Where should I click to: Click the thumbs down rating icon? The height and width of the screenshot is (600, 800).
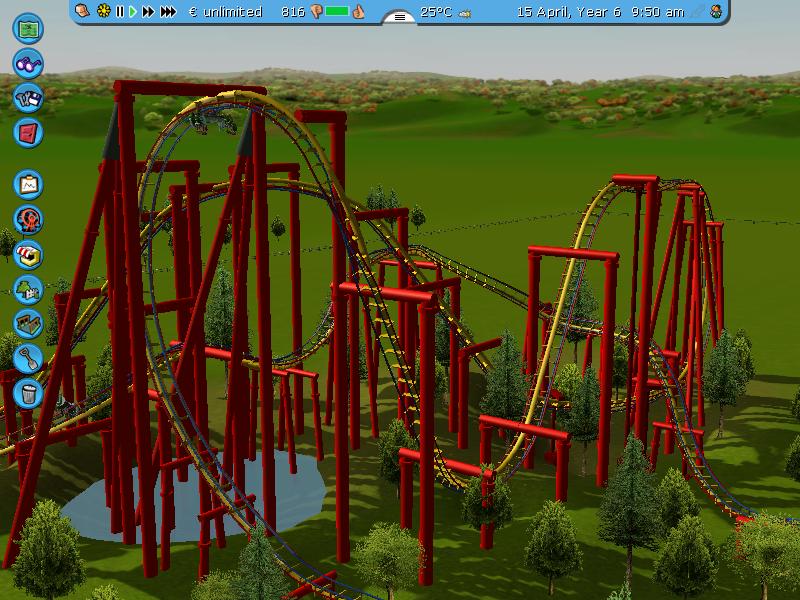[x=316, y=11]
